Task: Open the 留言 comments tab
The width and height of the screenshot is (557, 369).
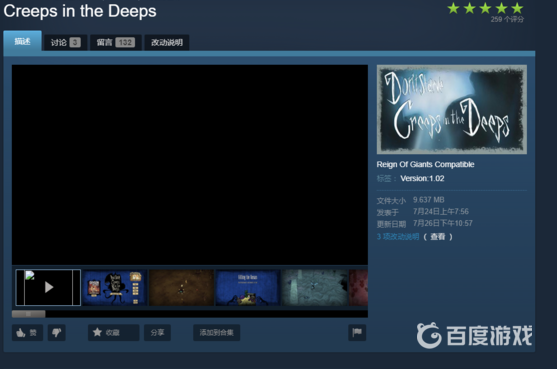Action: [x=116, y=43]
